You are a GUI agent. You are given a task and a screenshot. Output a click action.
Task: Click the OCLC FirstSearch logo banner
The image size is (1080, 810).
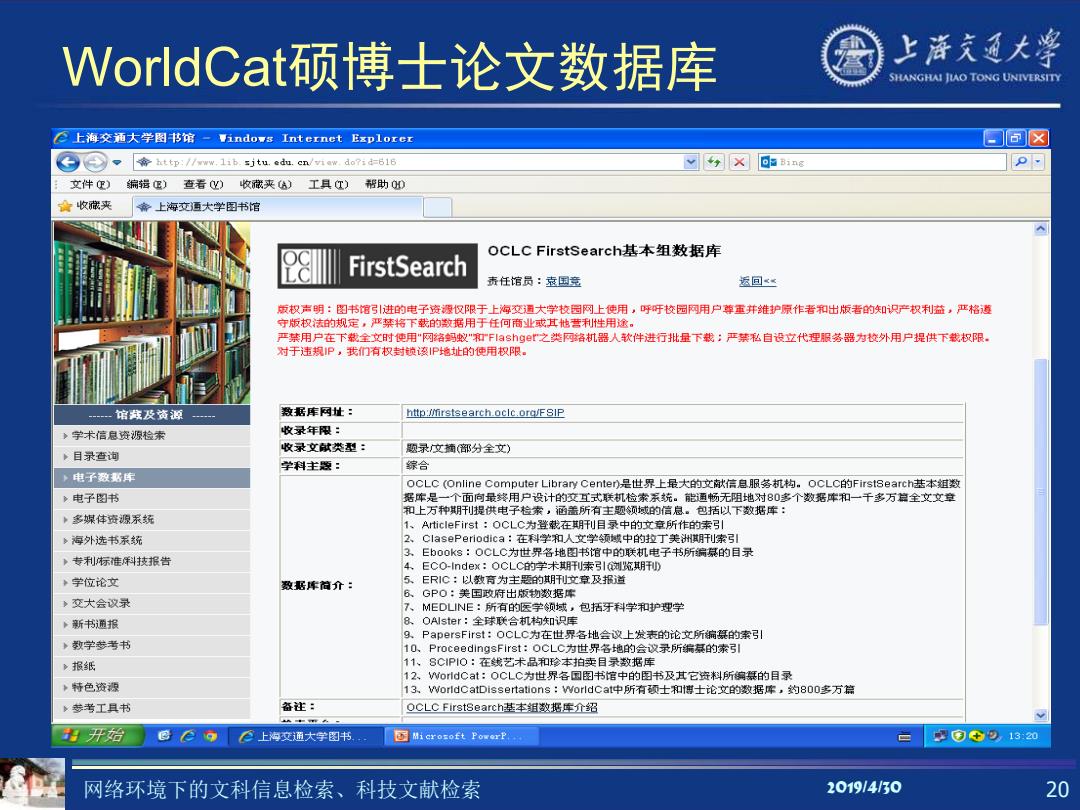pos(377,265)
